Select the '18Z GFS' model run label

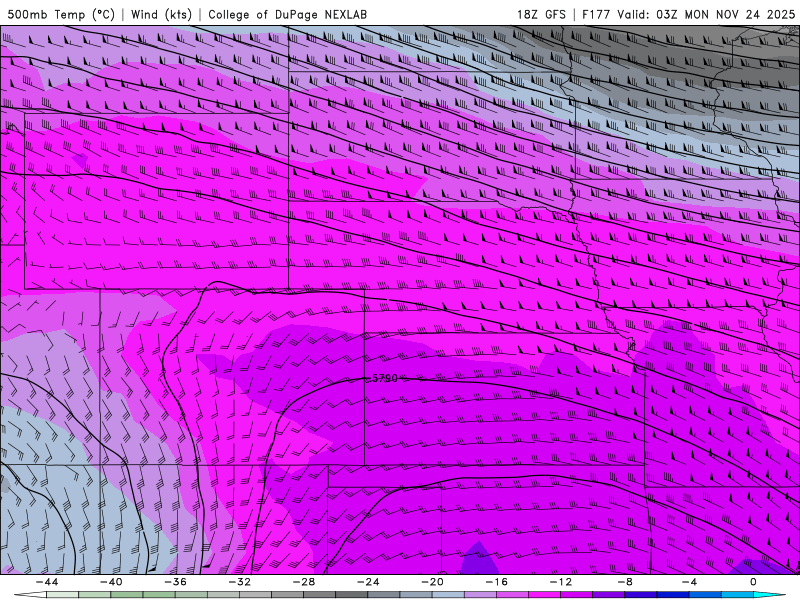(x=541, y=14)
